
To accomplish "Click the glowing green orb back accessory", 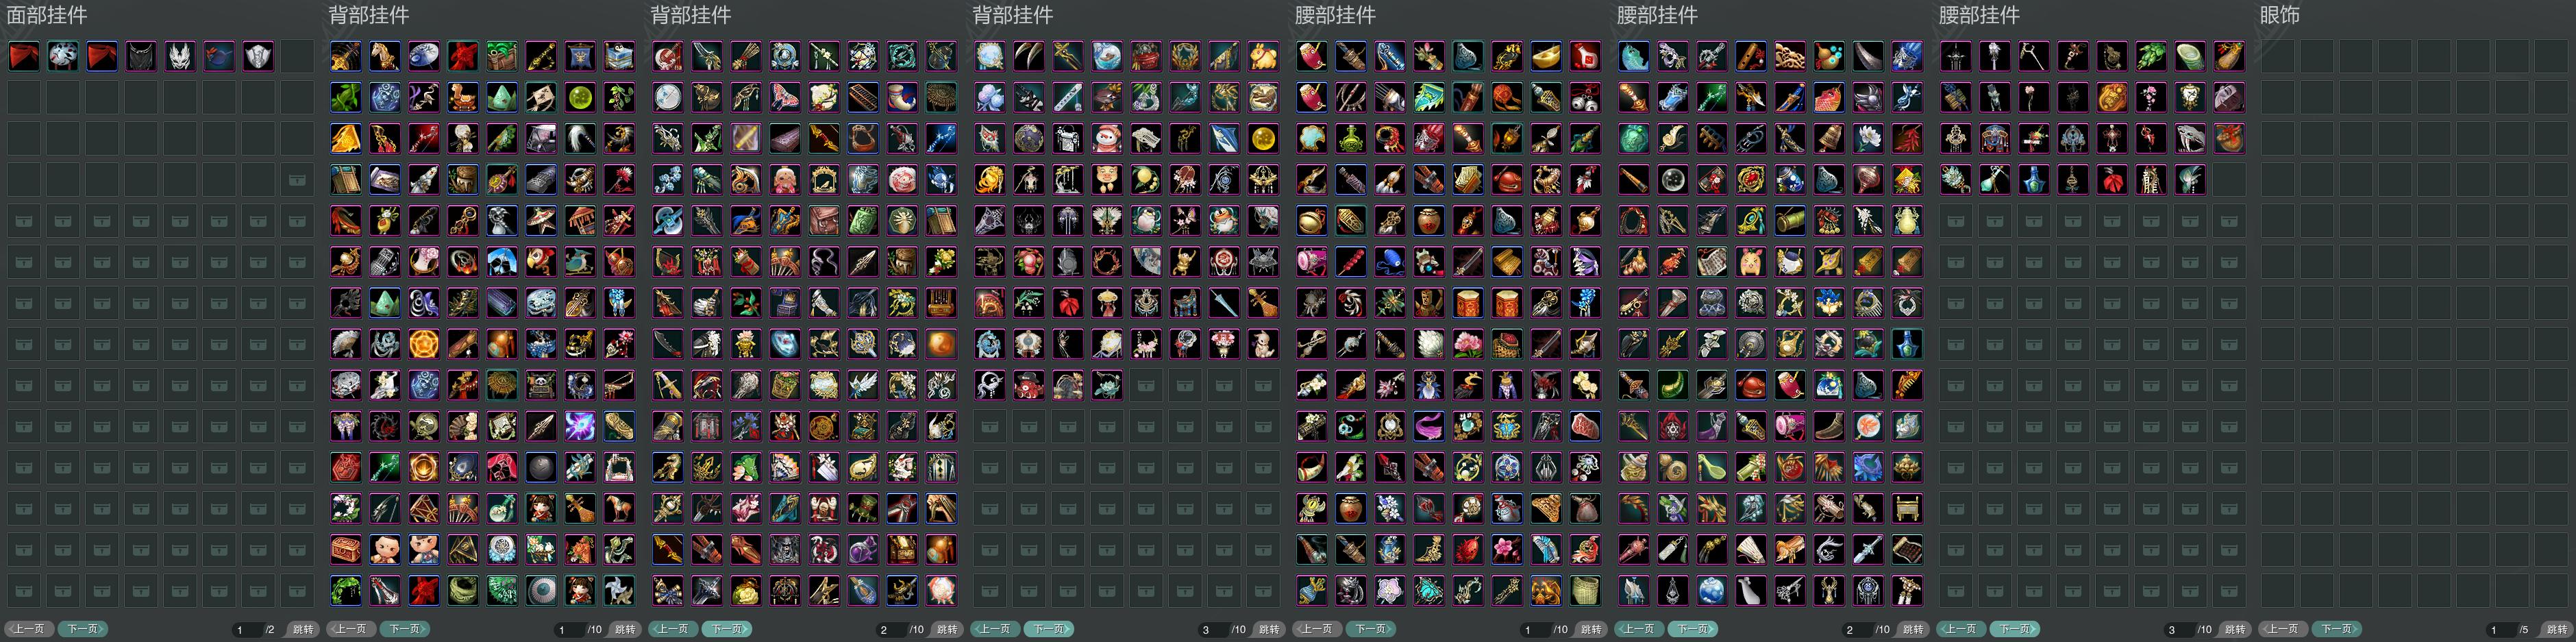I will (x=580, y=97).
